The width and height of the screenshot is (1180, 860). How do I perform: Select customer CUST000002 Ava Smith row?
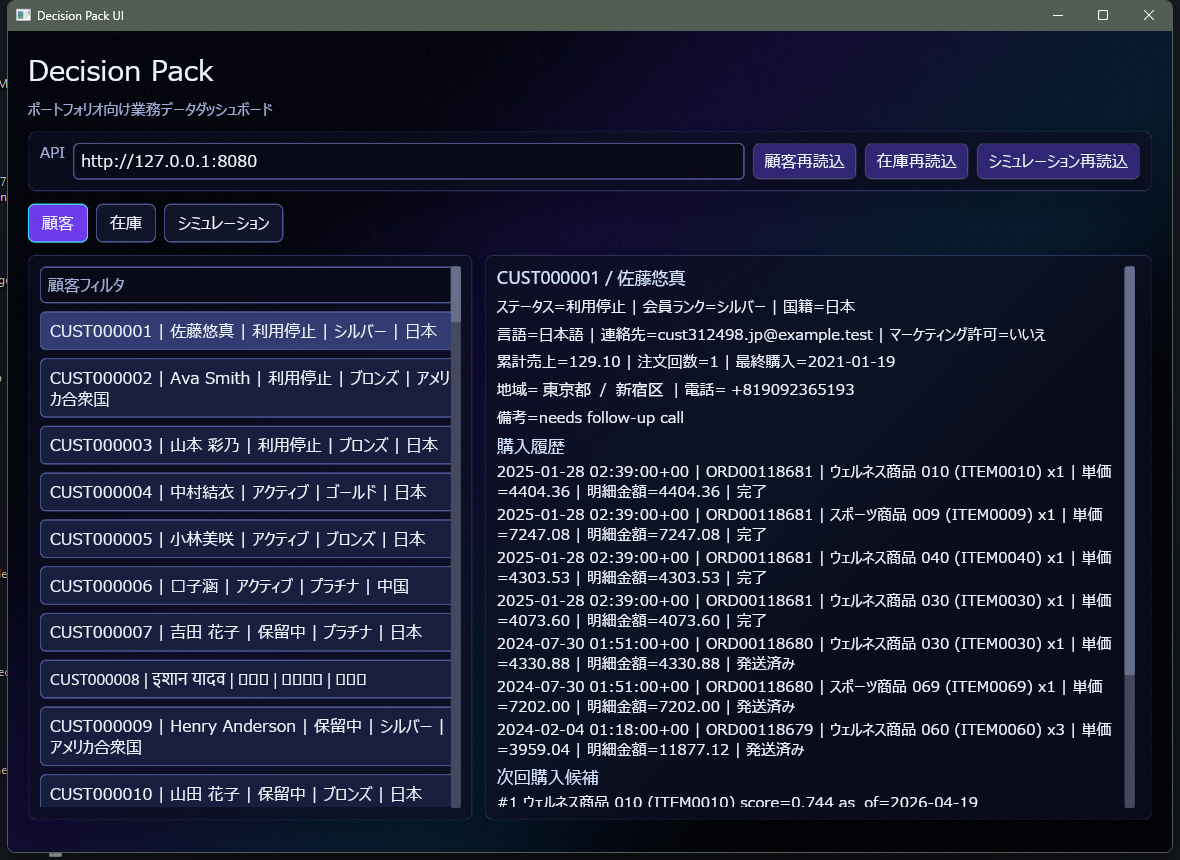[x=245, y=388]
